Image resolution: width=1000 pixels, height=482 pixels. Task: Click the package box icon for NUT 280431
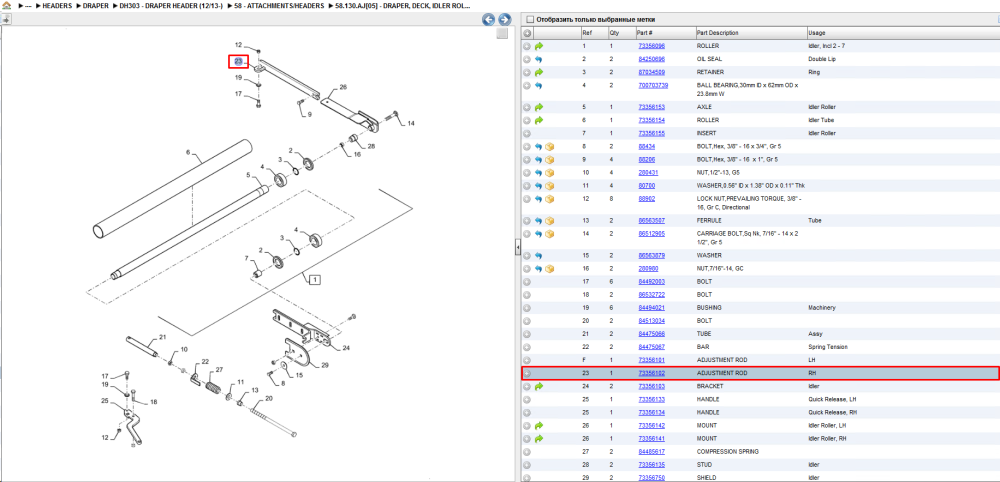tap(550, 173)
